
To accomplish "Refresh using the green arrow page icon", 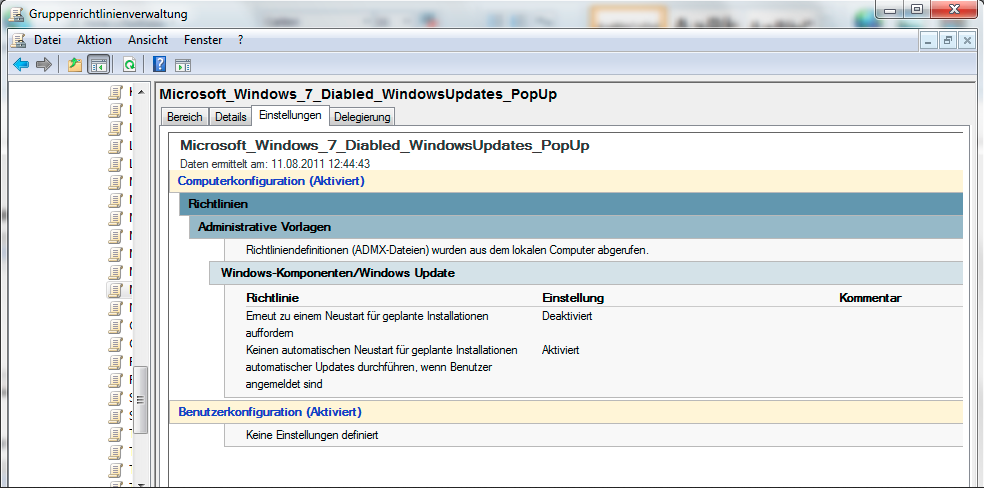I will click(129, 64).
